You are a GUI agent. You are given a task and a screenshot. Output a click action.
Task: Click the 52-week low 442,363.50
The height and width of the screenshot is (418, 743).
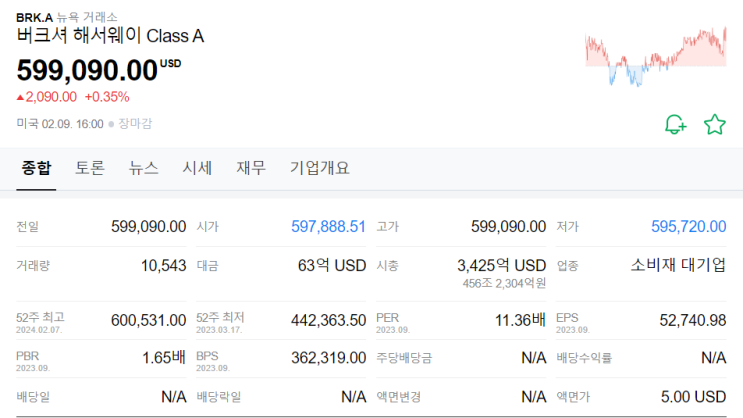click(328, 320)
